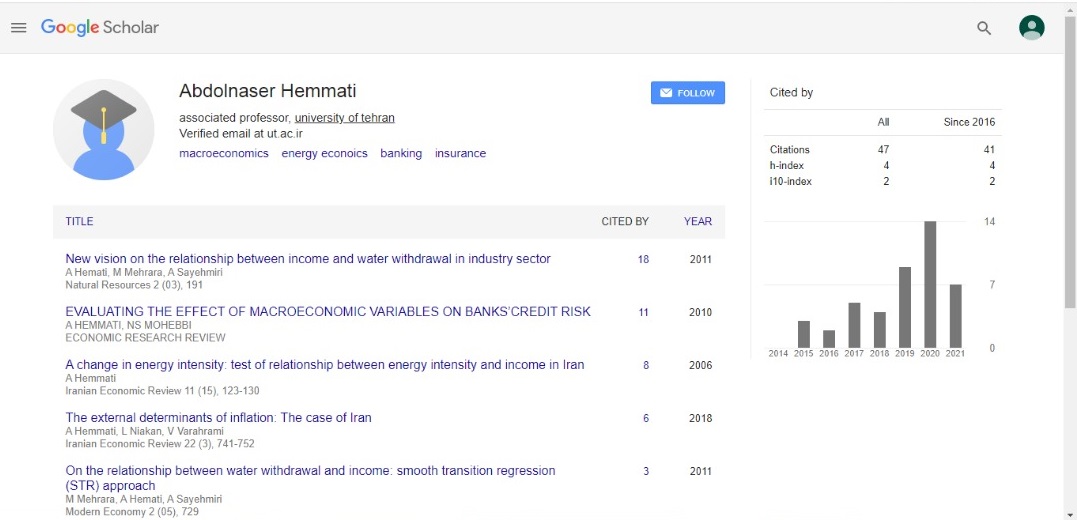Click the graduation cap profile picture
The height and width of the screenshot is (520, 1077).
pos(104,129)
